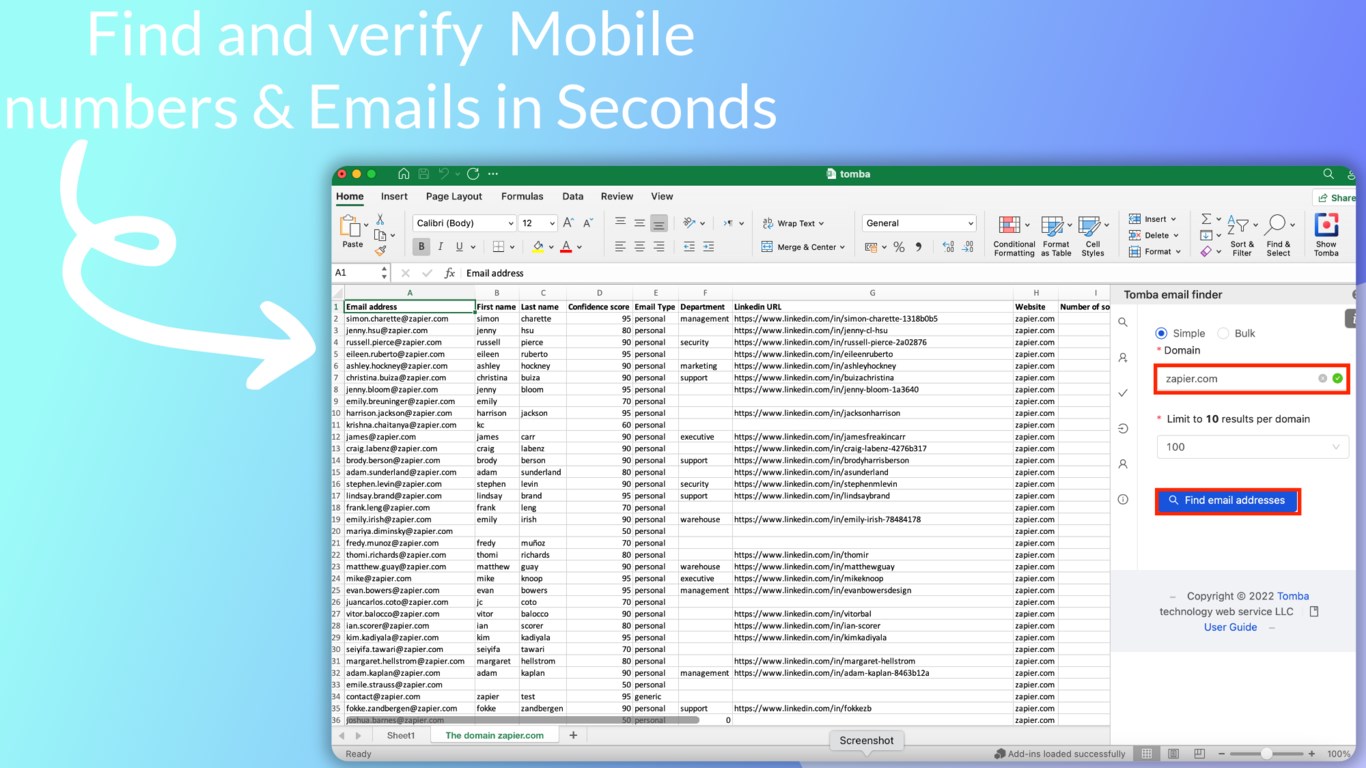Open Conditional Formatting
Viewport: 1366px width, 768px height.
click(x=1014, y=236)
